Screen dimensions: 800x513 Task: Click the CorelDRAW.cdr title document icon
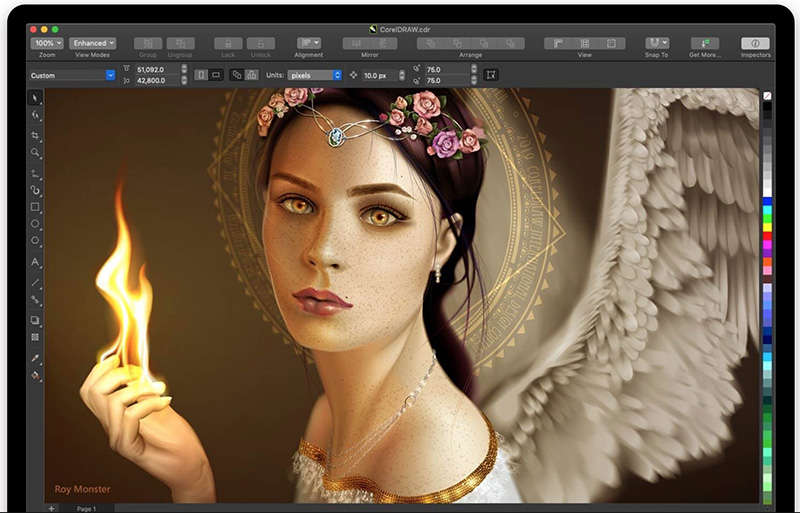click(x=373, y=30)
